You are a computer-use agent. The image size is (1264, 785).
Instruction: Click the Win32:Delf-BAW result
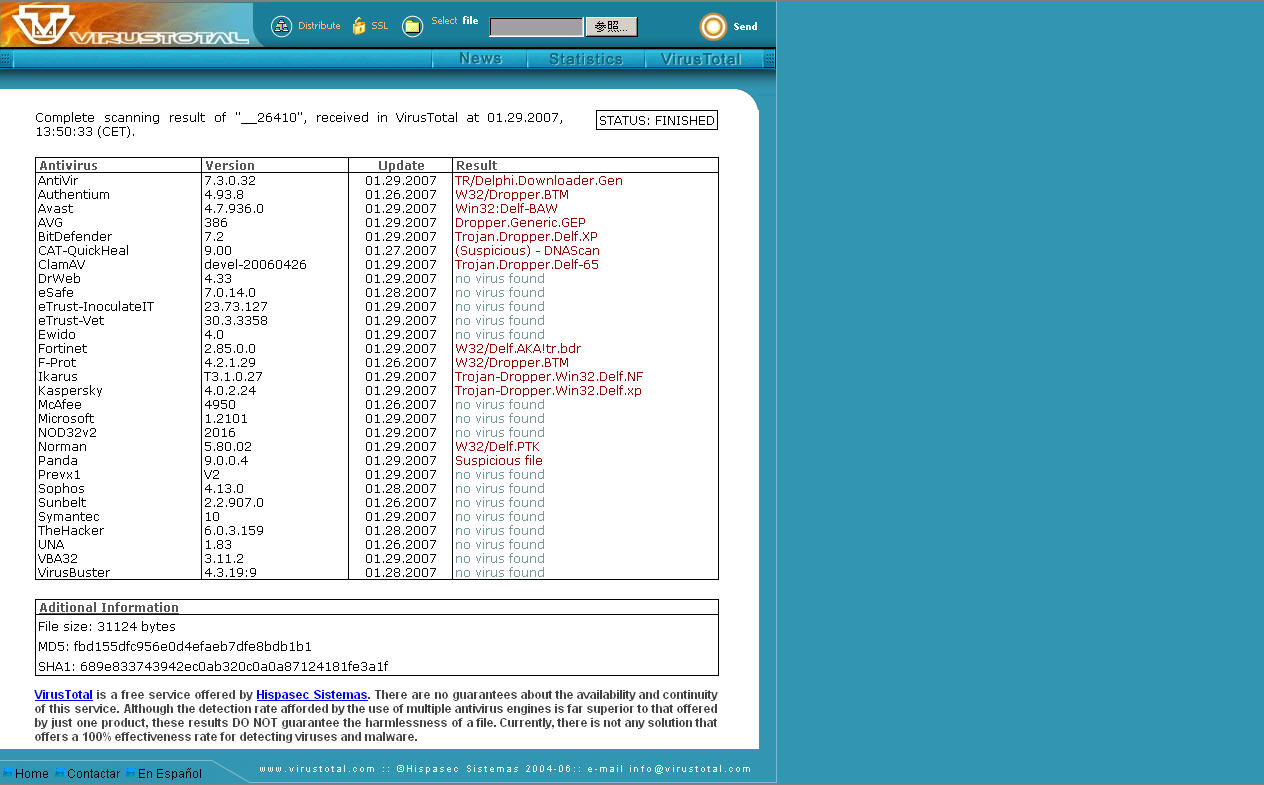506,209
